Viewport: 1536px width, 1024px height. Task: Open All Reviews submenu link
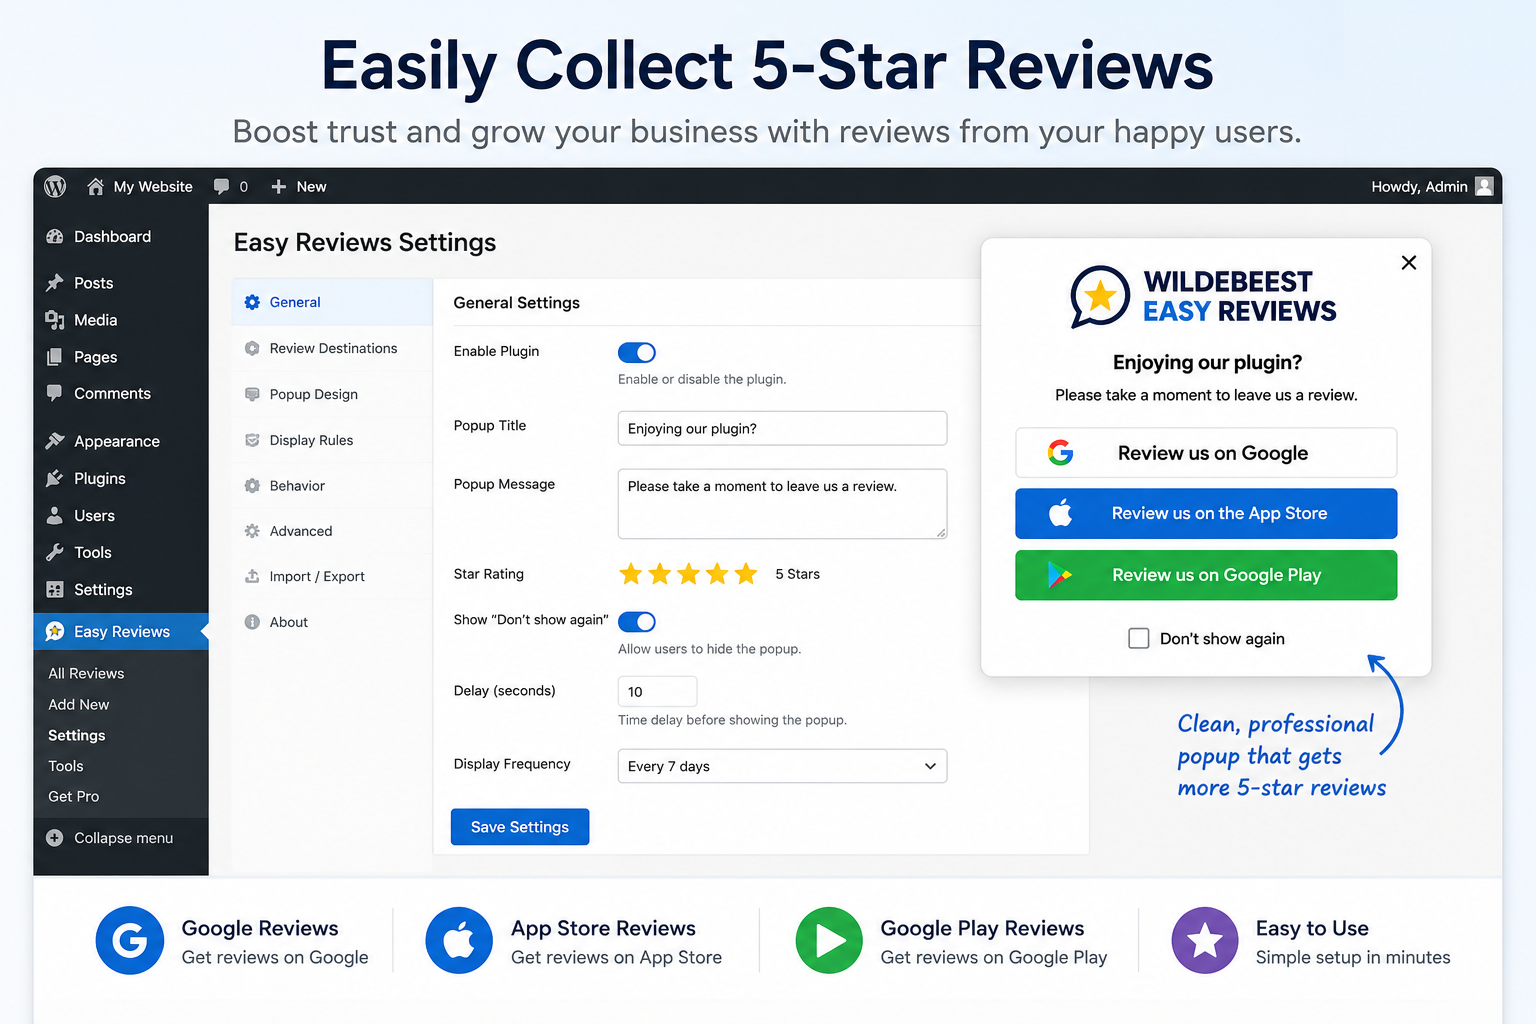(86, 673)
